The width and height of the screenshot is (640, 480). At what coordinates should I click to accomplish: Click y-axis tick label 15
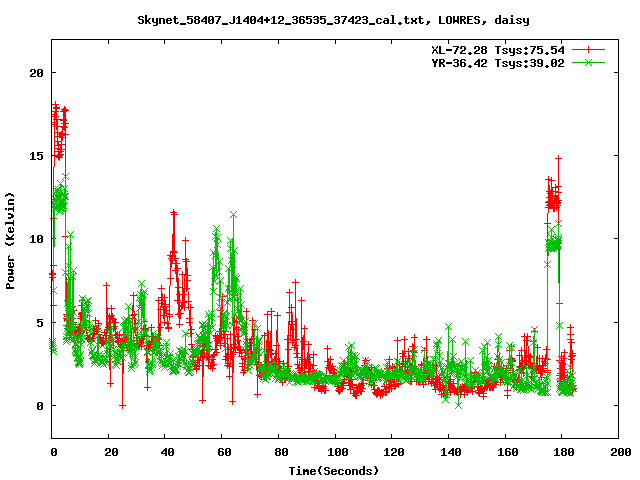(36, 156)
